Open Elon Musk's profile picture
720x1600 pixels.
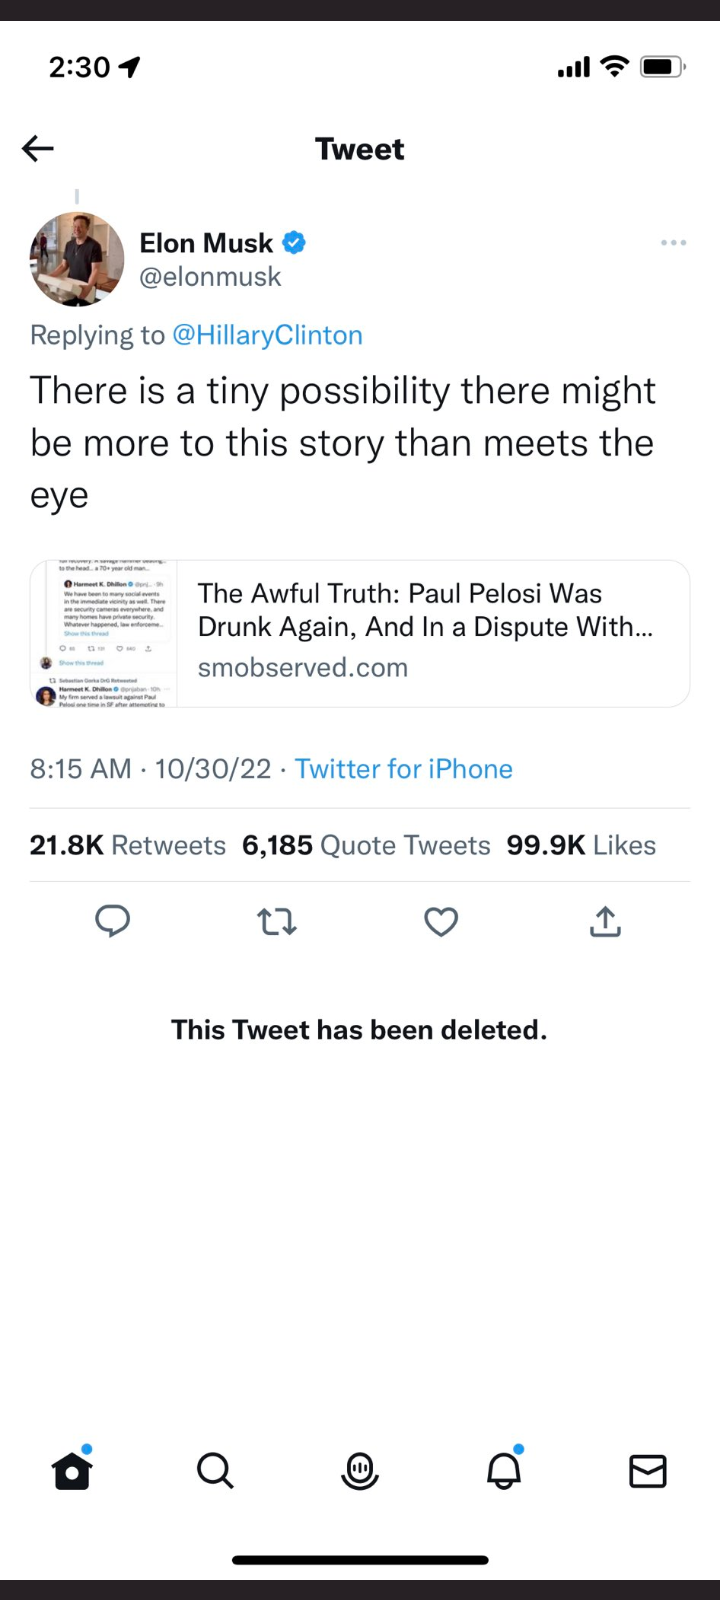coord(77,259)
